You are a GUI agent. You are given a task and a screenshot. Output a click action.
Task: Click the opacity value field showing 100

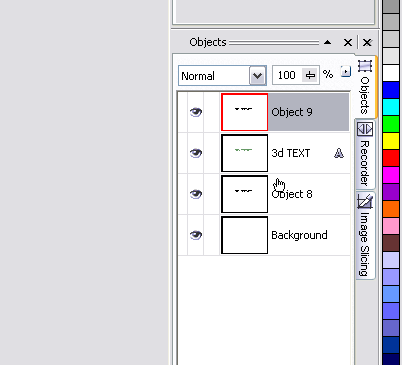(287, 75)
